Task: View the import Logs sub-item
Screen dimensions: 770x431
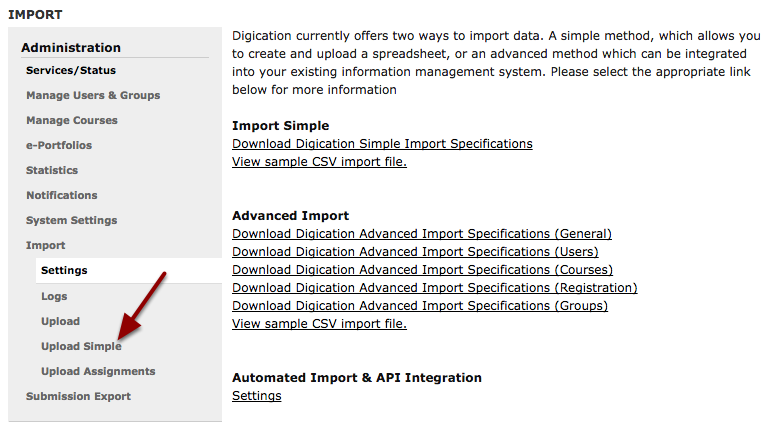Action: point(54,296)
